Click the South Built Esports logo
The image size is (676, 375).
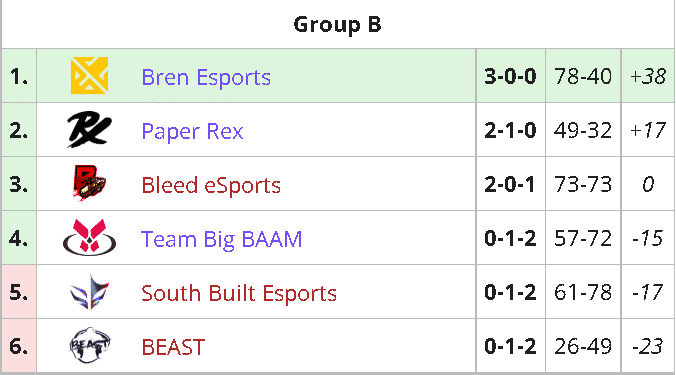tap(89, 292)
